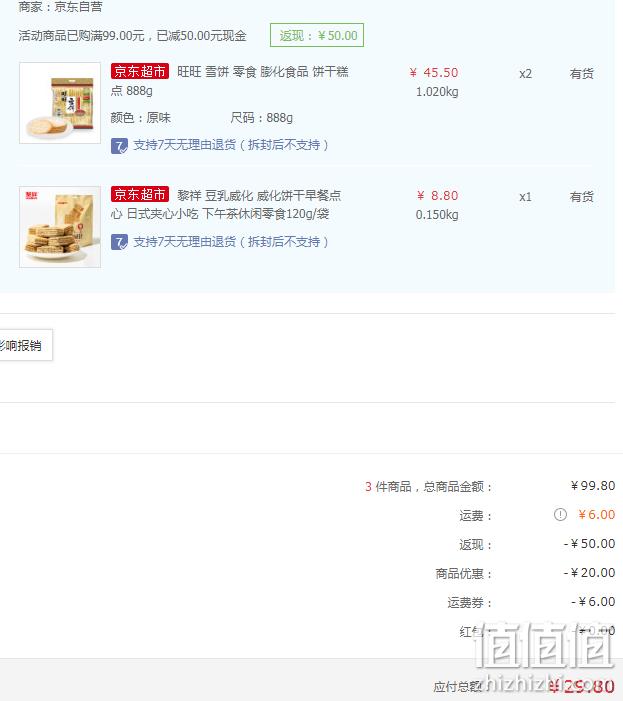Click the 返现 ¥50.00 green badge
623x701 pixels.
coord(317,35)
